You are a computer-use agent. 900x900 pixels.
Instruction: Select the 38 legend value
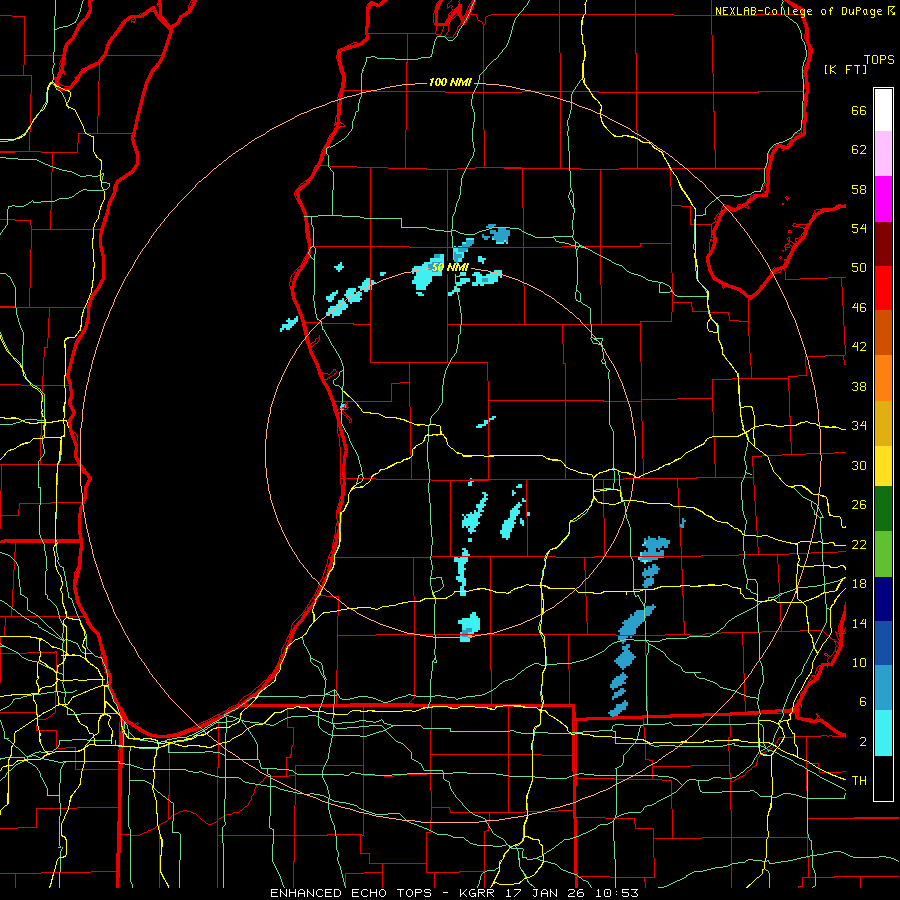(x=859, y=386)
